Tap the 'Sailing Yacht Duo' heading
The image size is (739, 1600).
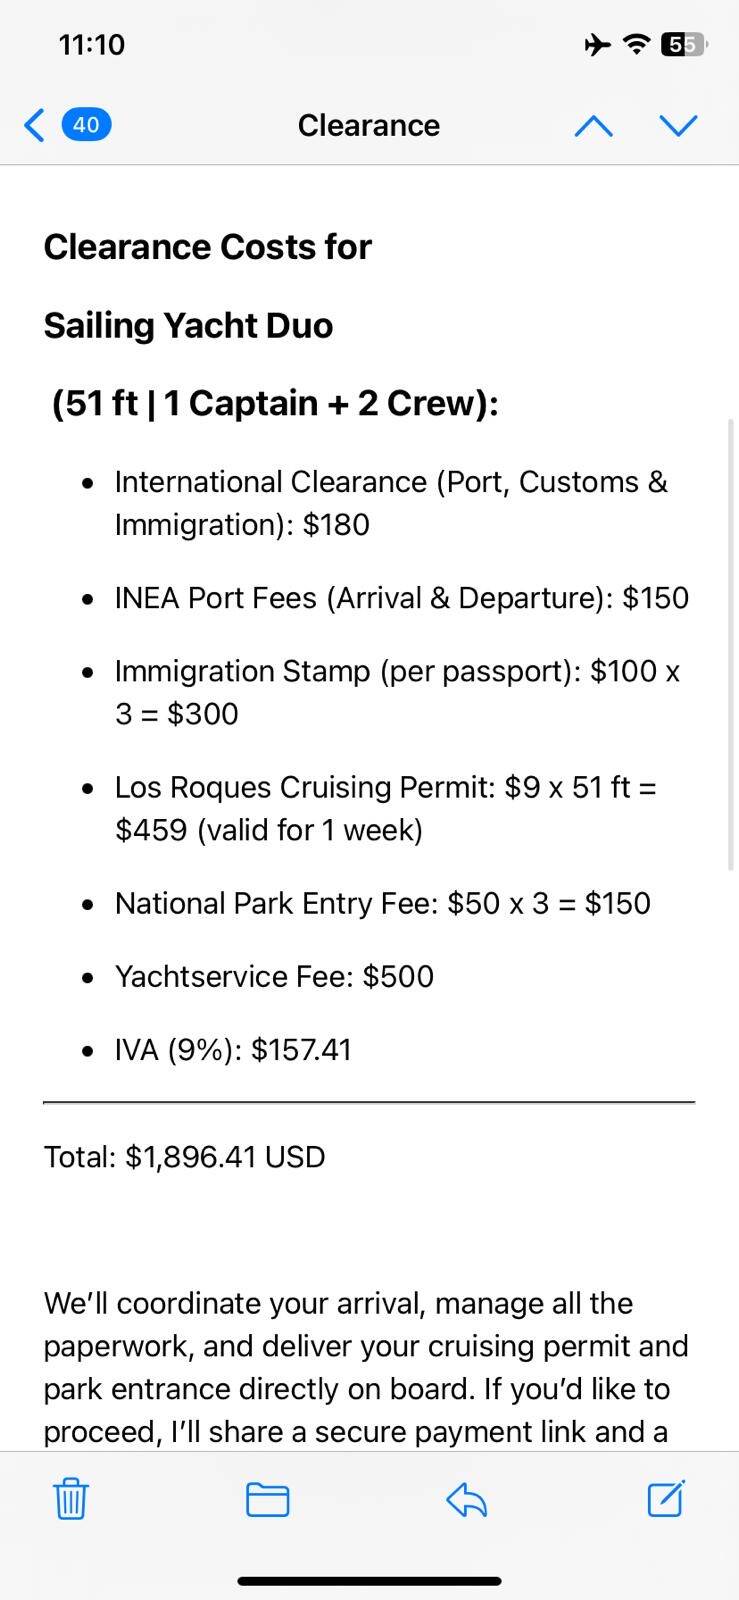point(188,325)
